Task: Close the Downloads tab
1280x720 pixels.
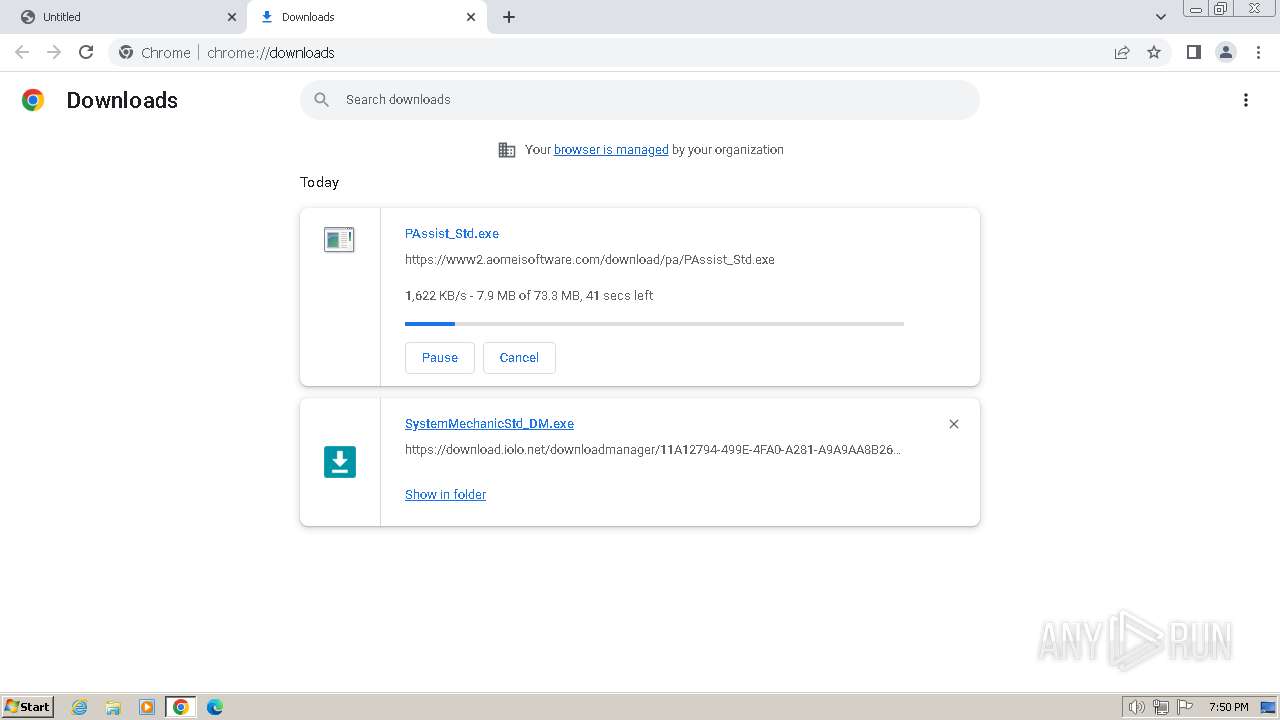Action: tap(471, 17)
